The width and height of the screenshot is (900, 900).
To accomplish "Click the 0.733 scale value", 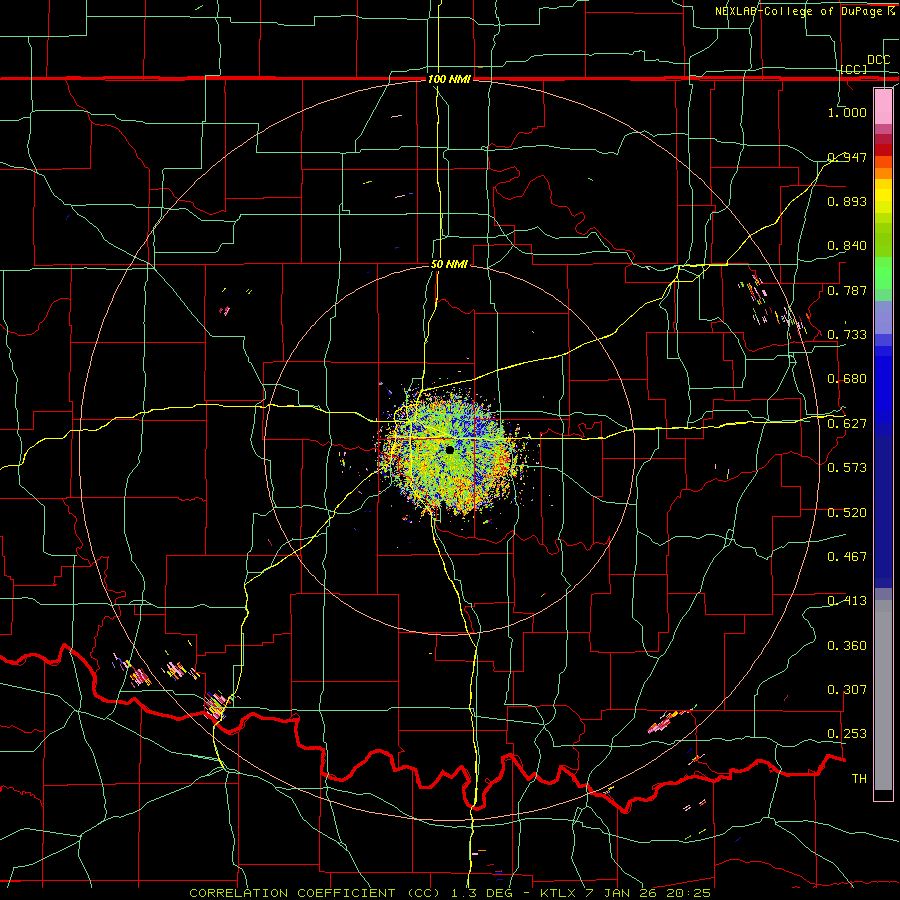I will 847,334.
